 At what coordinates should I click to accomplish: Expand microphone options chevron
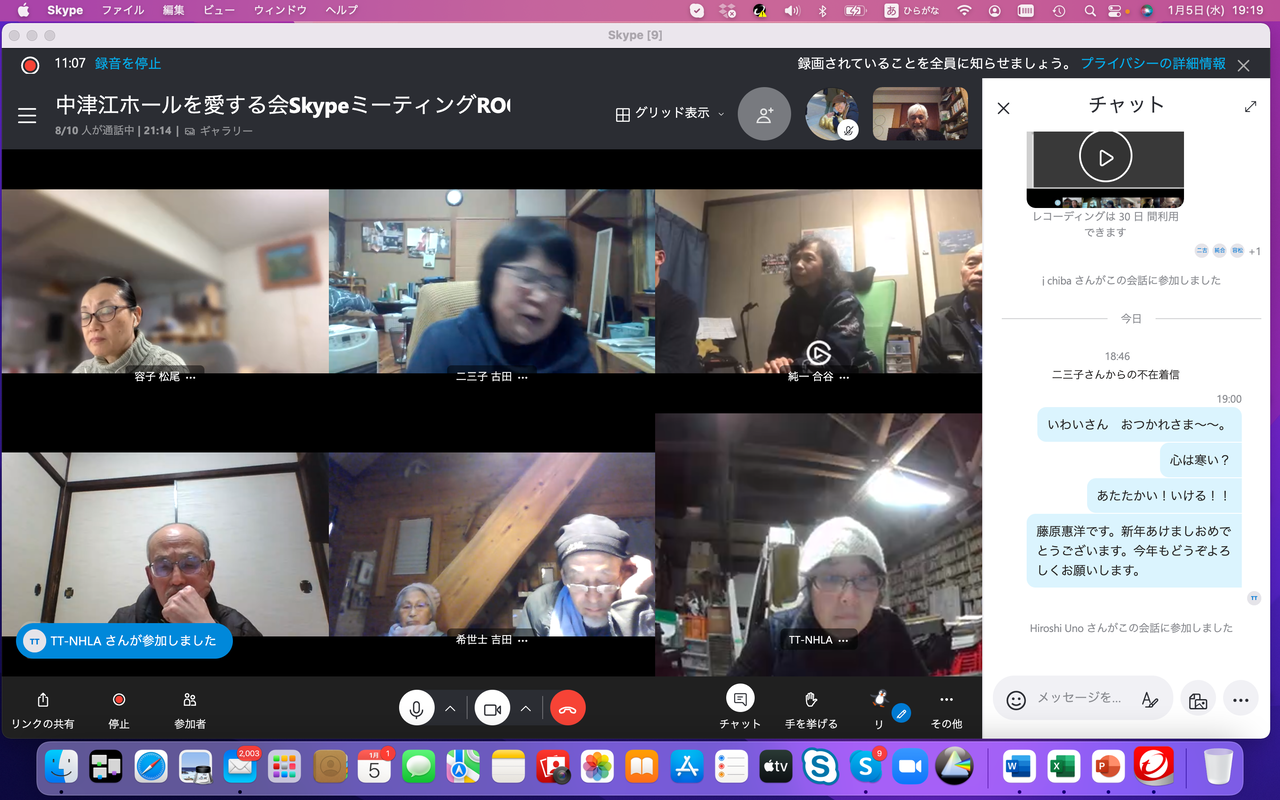click(x=450, y=708)
